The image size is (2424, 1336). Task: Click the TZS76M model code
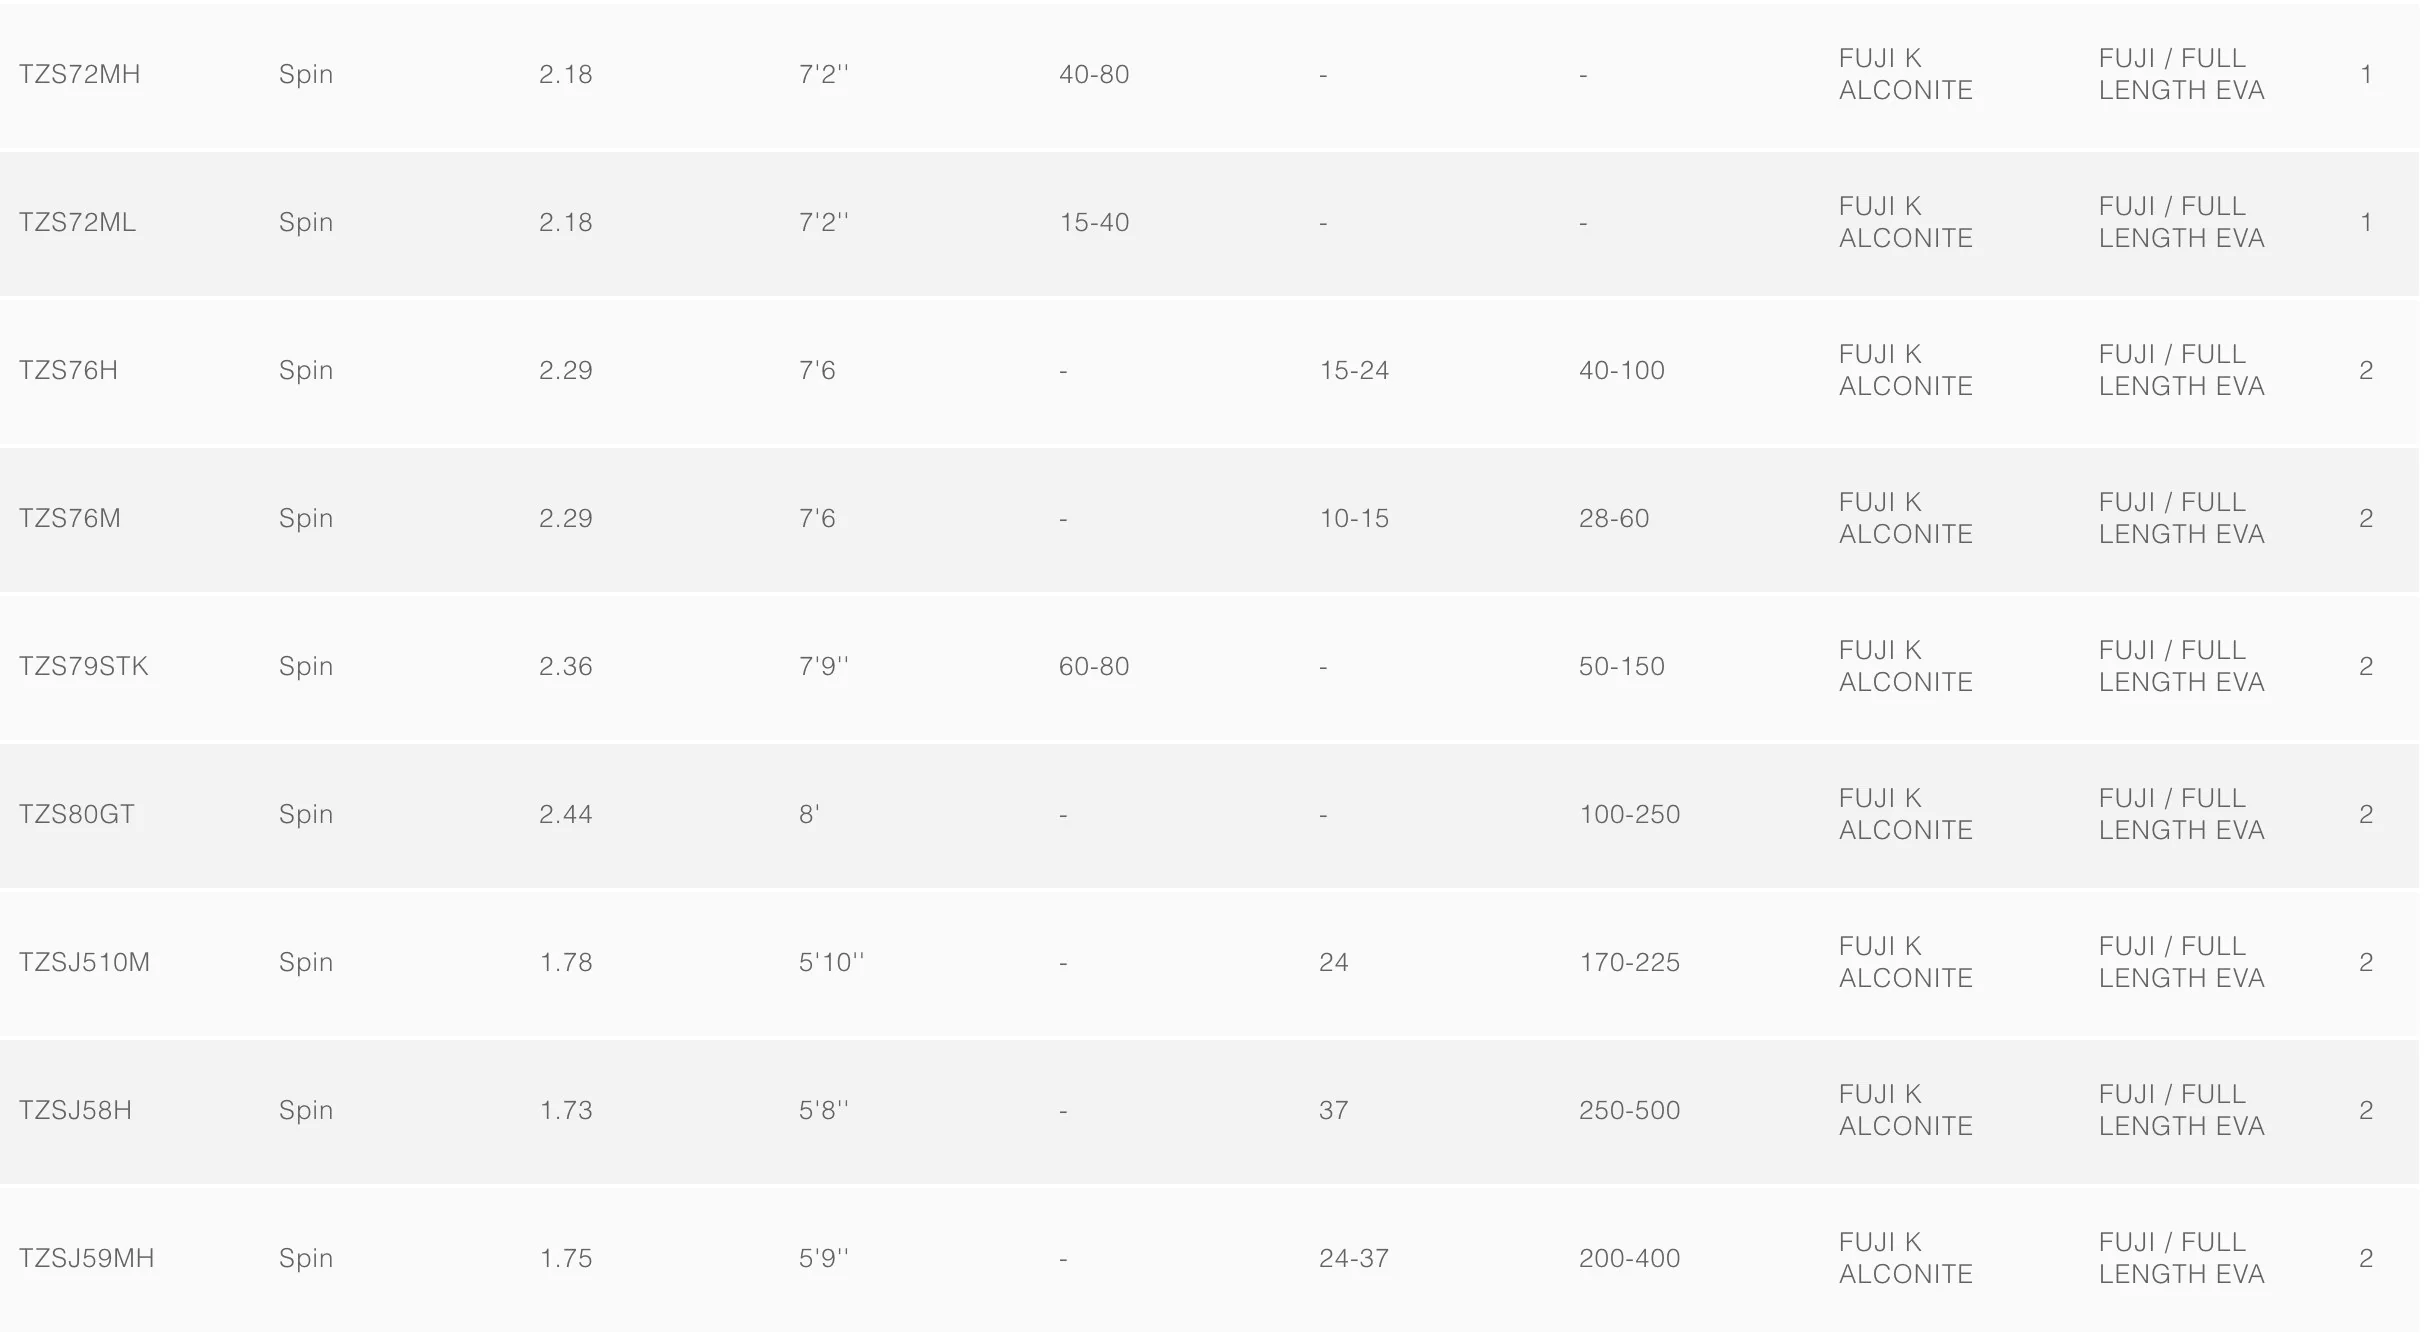tap(69, 519)
